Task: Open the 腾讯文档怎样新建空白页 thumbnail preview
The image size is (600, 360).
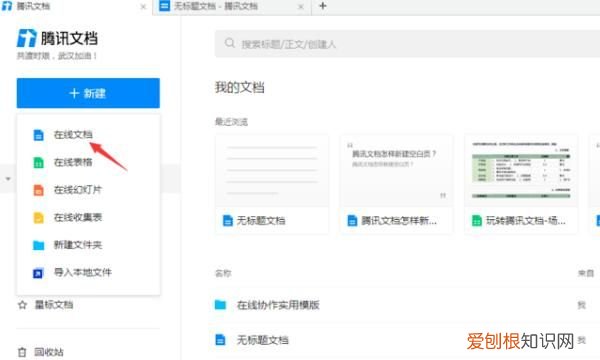Action: [396, 171]
